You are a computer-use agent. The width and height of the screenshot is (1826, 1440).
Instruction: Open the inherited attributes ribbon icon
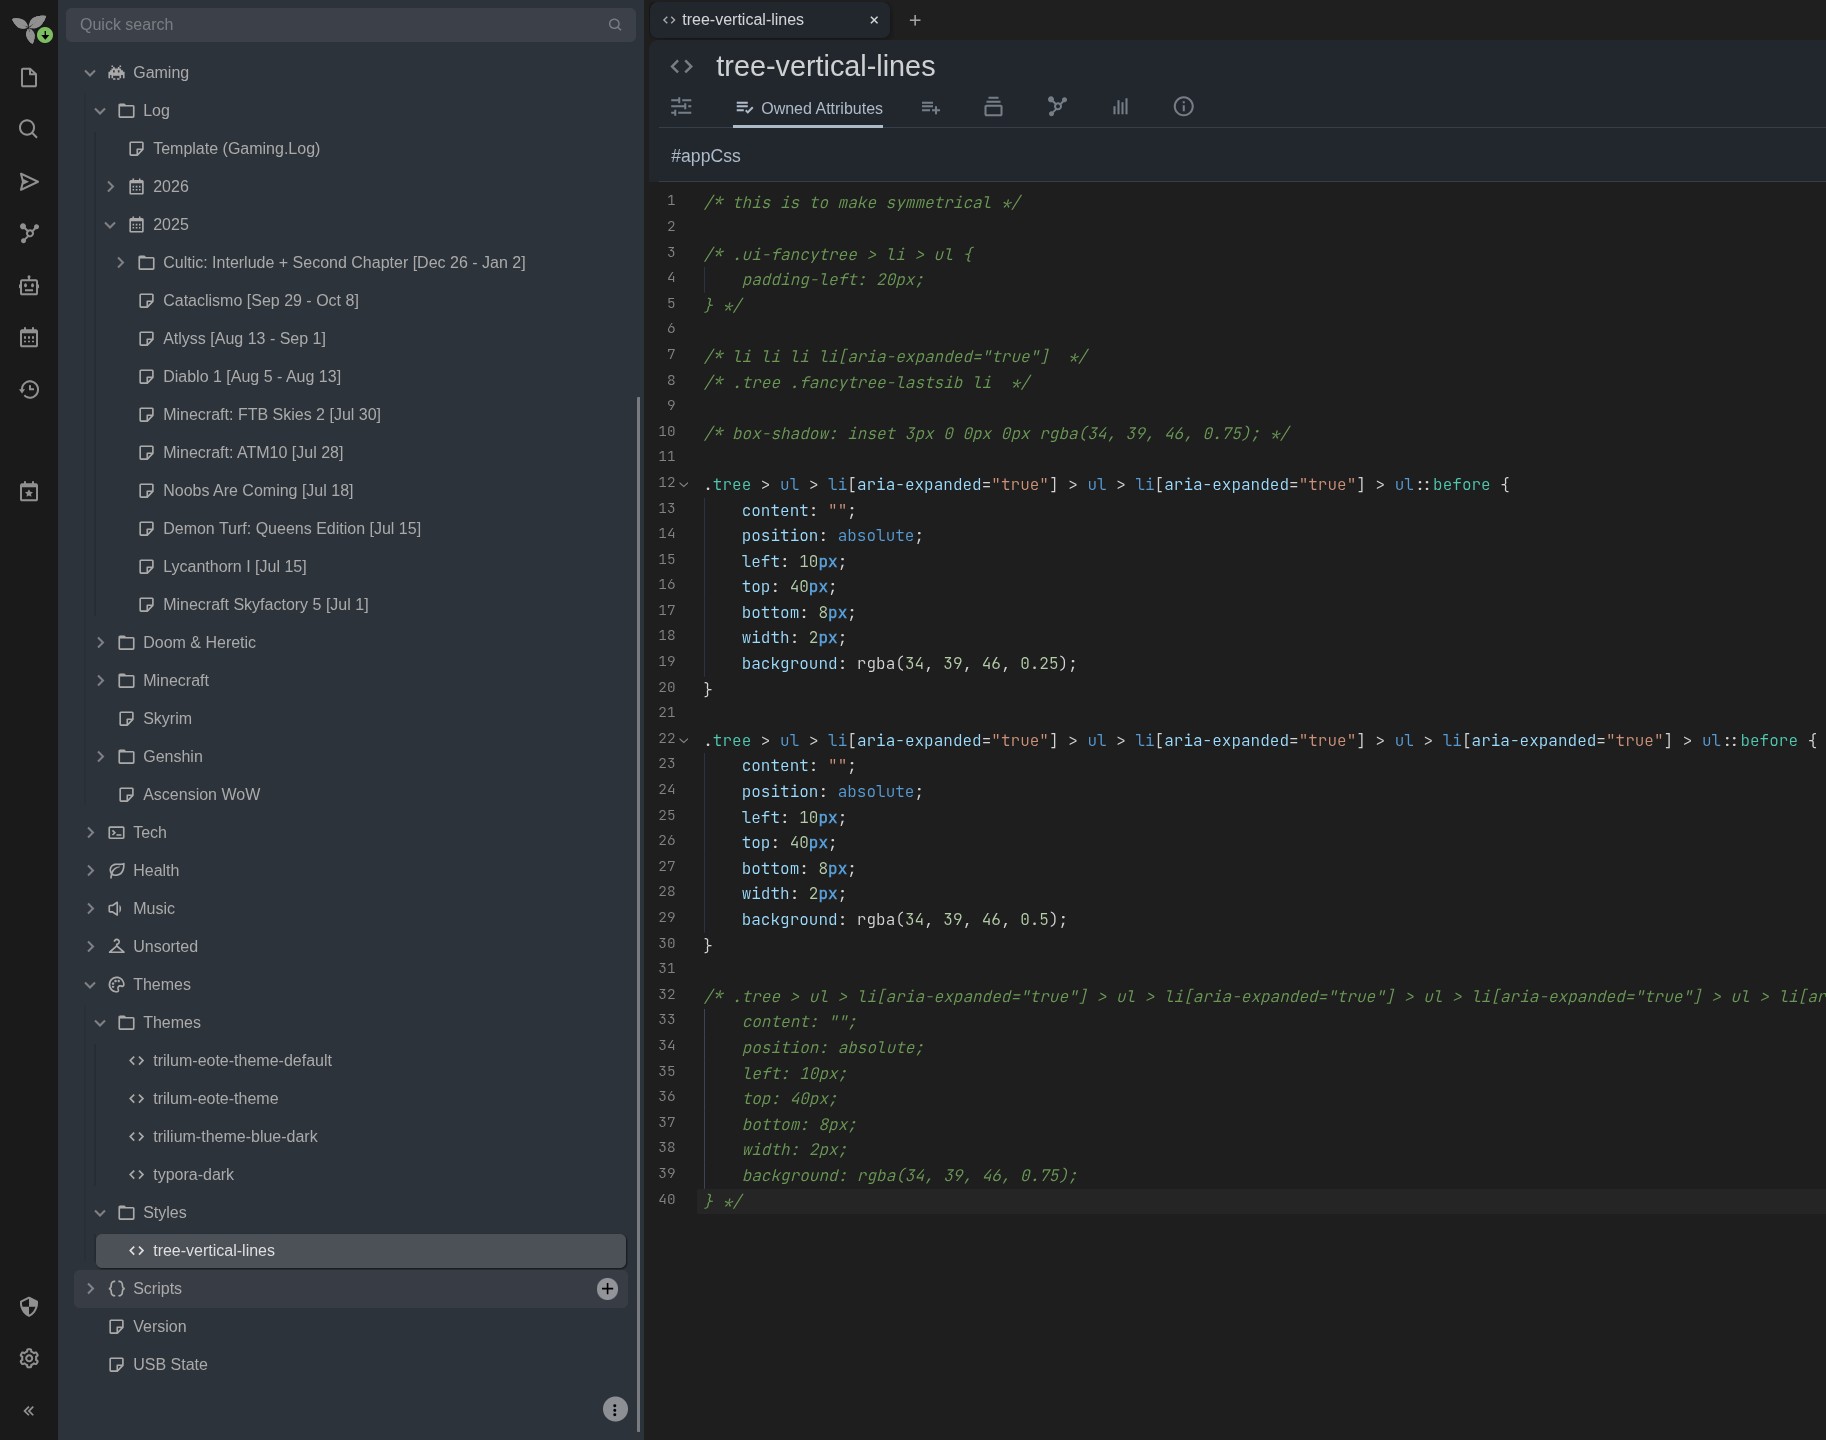[x=930, y=107]
